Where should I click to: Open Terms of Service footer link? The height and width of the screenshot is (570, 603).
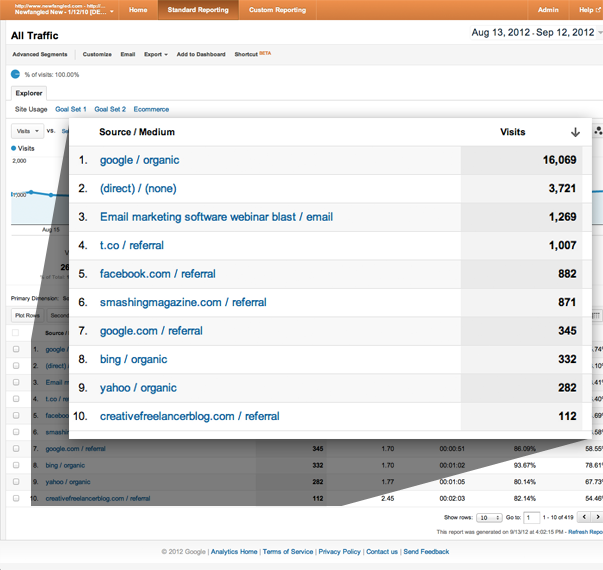pyautogui.click(x=288, y=552)
